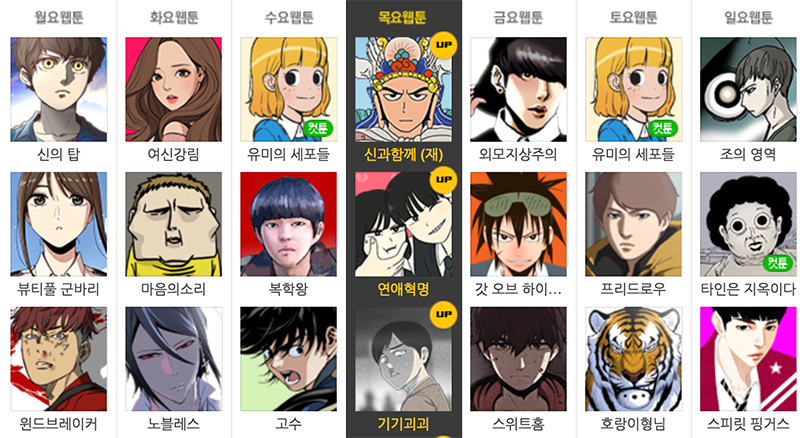Open the 여신강림 title link

173,154
